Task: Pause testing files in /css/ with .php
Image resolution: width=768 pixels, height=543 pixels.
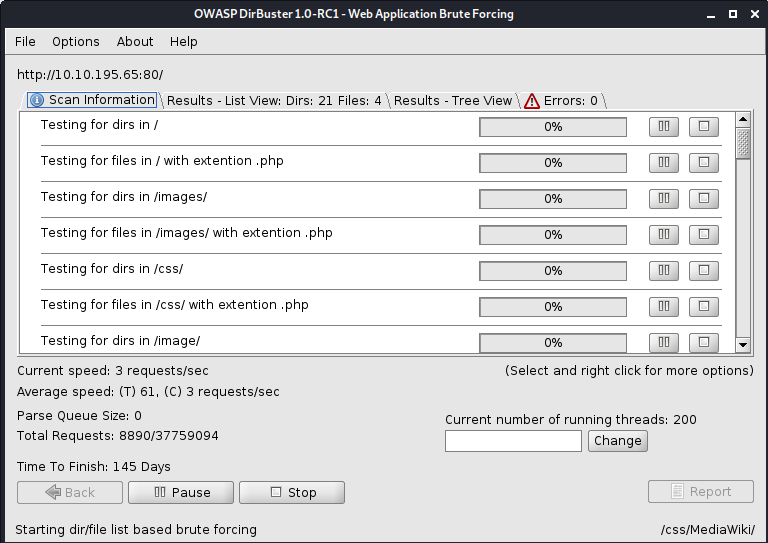Action: (x=664, y=307)
